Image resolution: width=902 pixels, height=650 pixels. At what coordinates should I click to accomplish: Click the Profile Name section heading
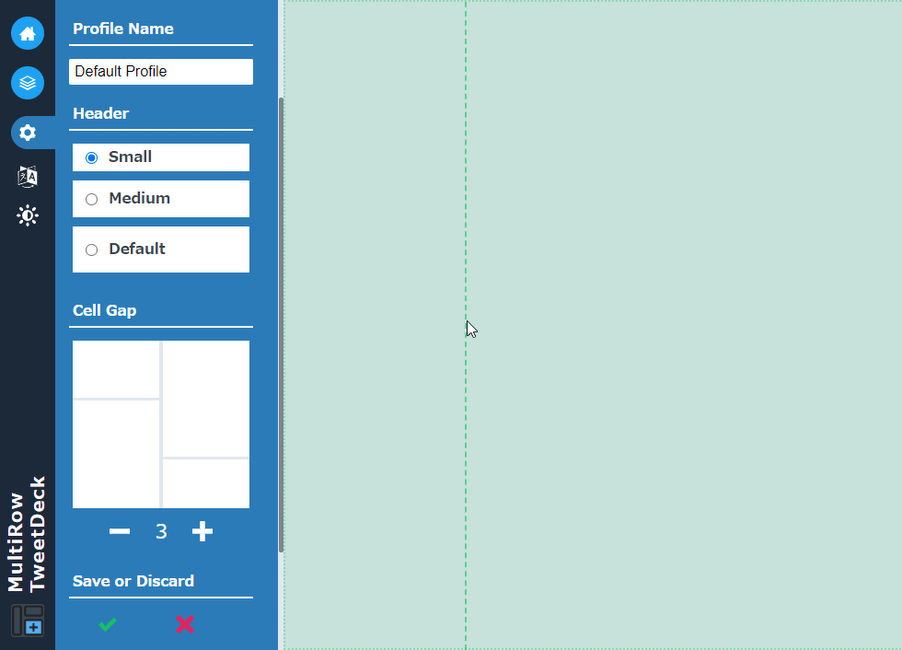click(123, 29)
